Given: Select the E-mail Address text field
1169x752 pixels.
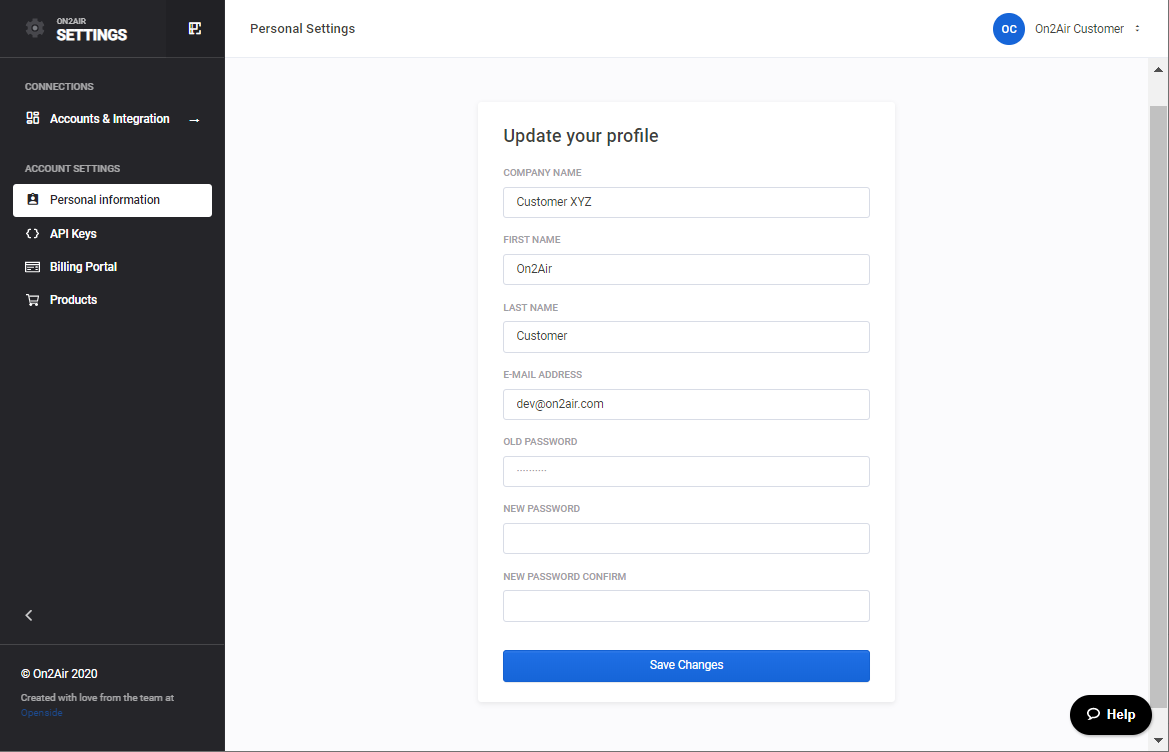Looking at the screenshot, I should (x=686, y=404).
